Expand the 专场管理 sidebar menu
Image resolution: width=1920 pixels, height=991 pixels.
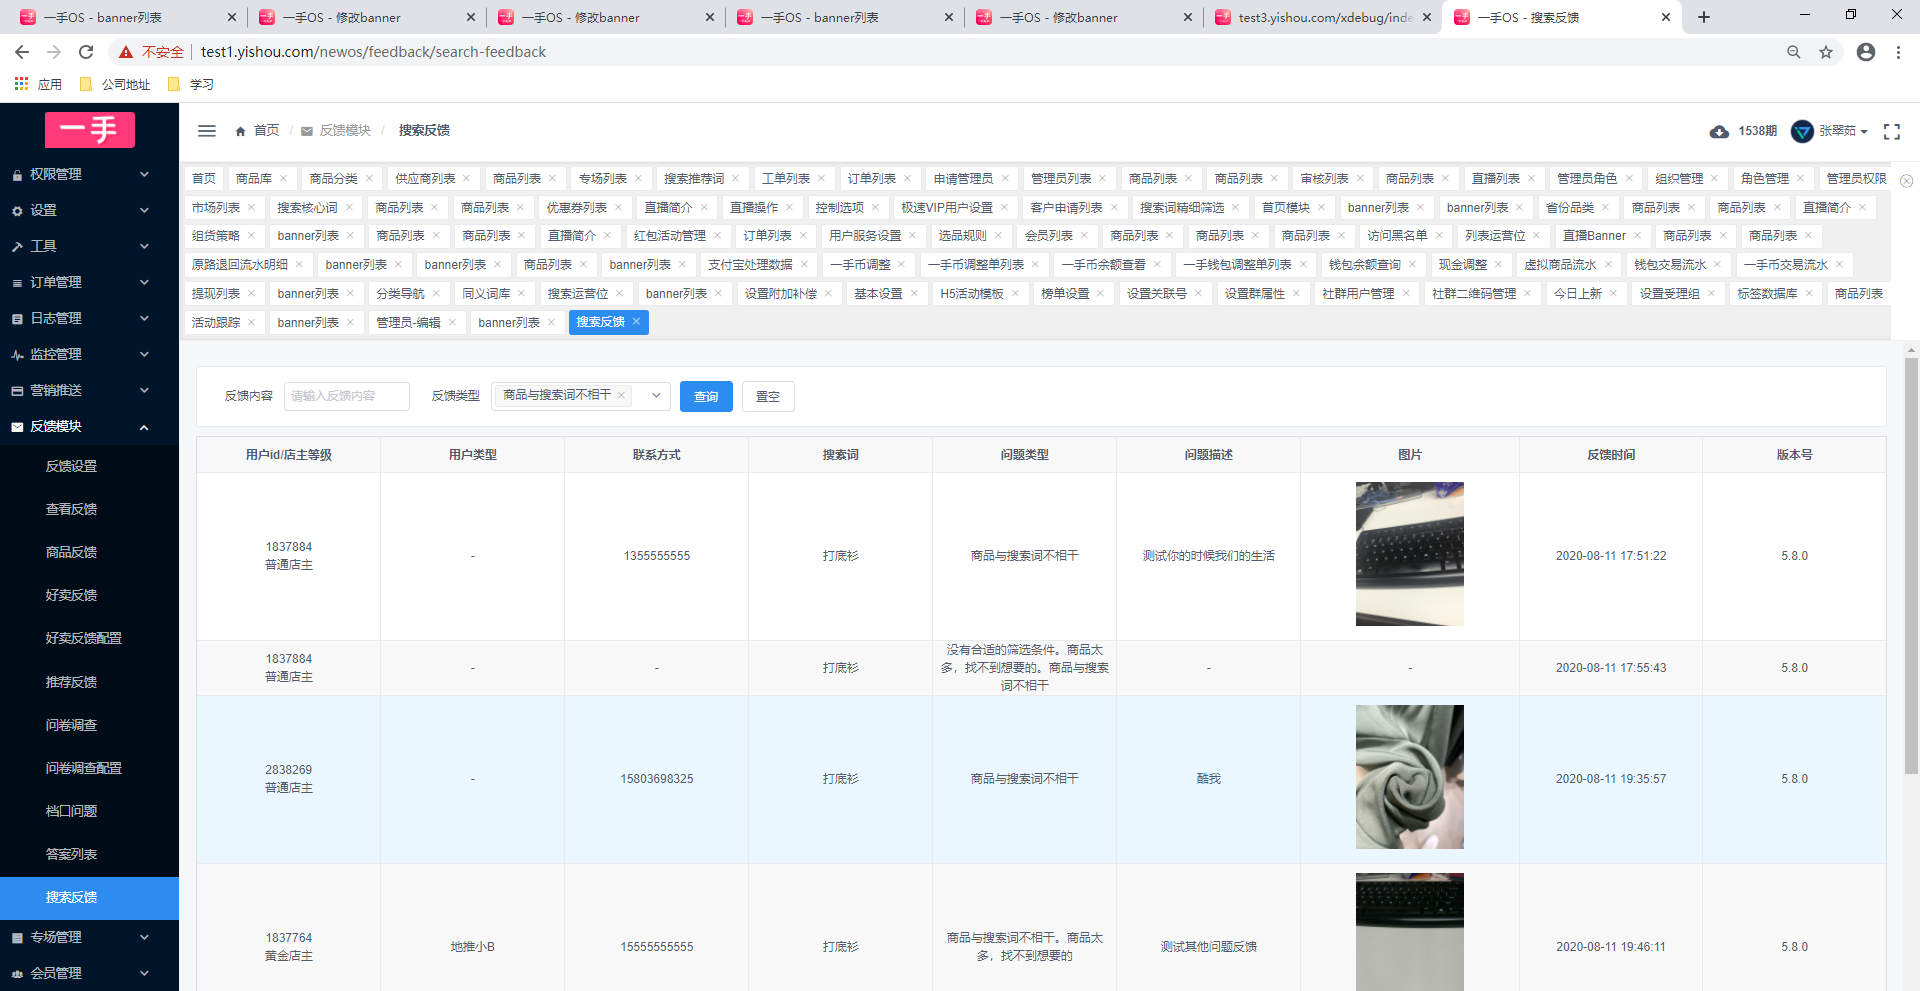[x=90, y=937]
